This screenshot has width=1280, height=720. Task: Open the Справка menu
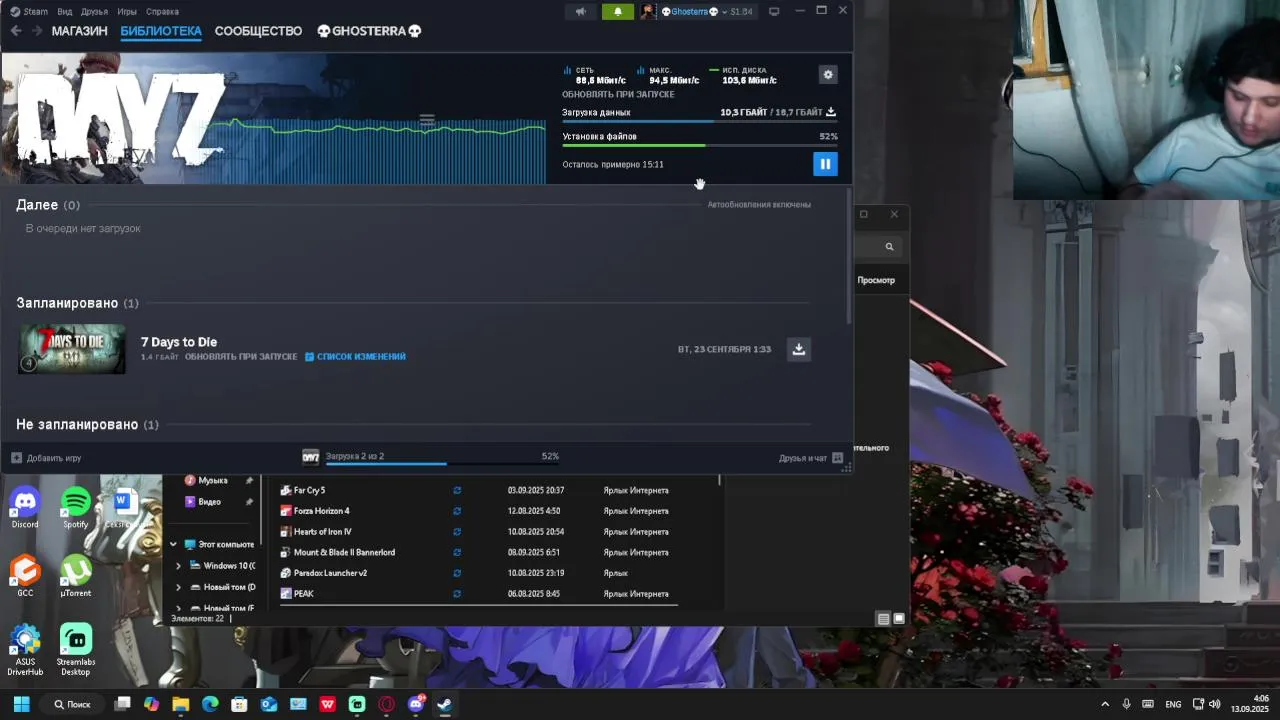point(162,12)
